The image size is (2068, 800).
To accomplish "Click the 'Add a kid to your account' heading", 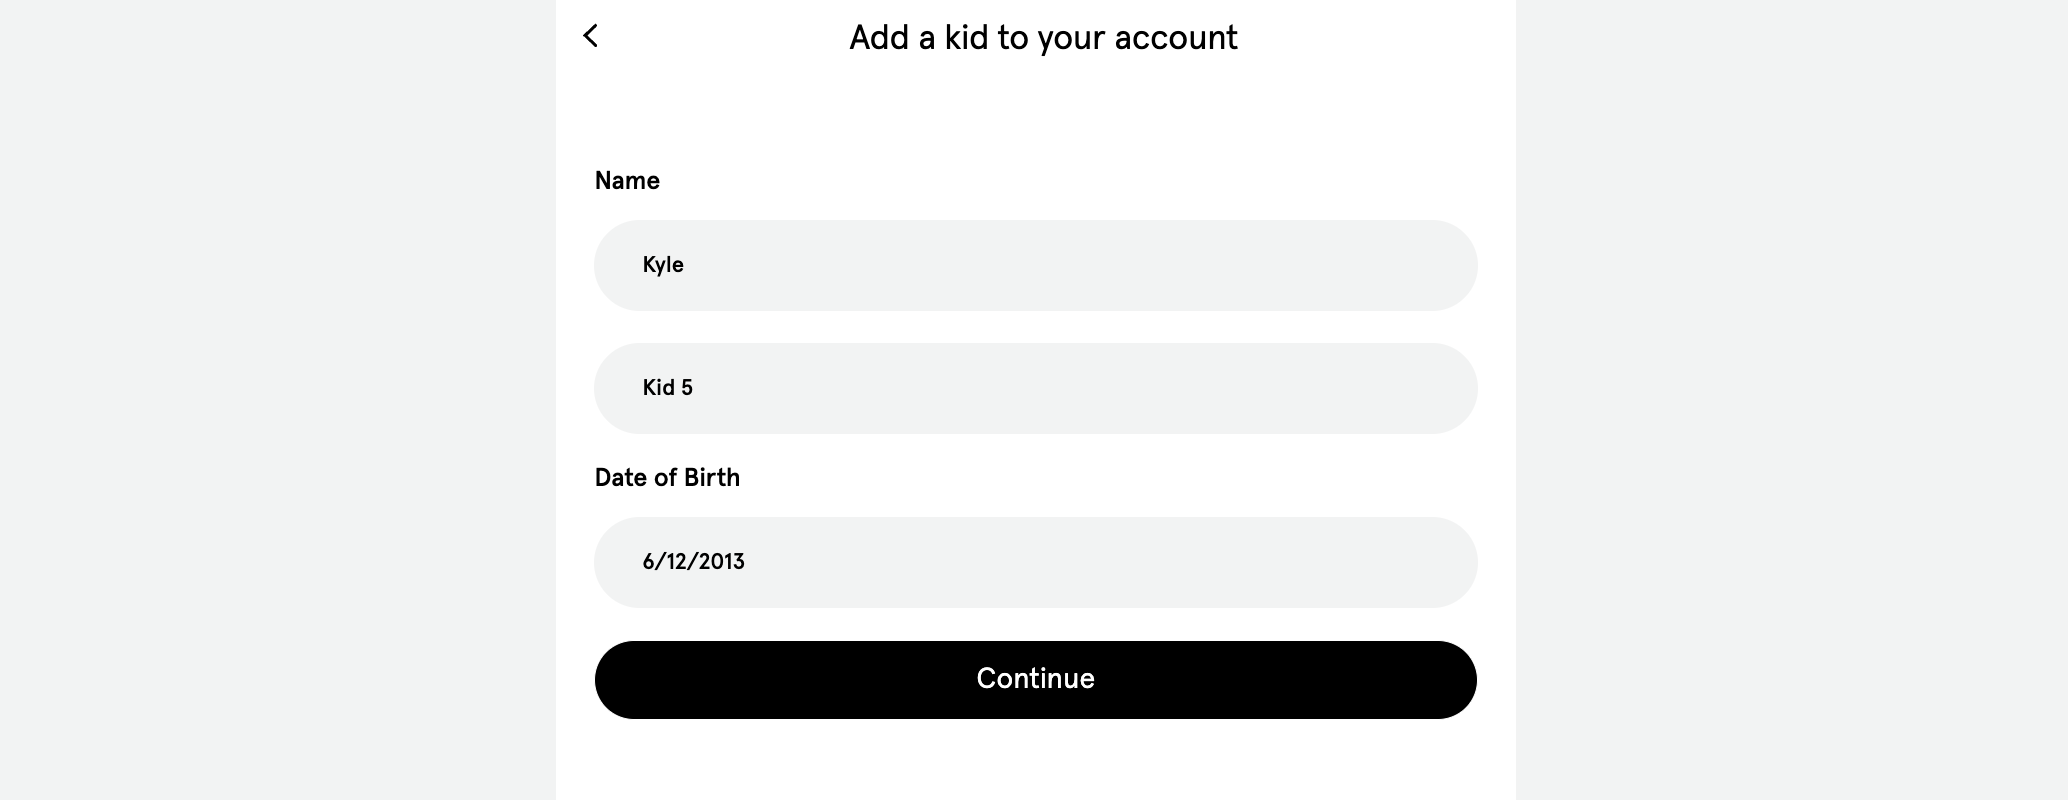I will (1043, 38).
